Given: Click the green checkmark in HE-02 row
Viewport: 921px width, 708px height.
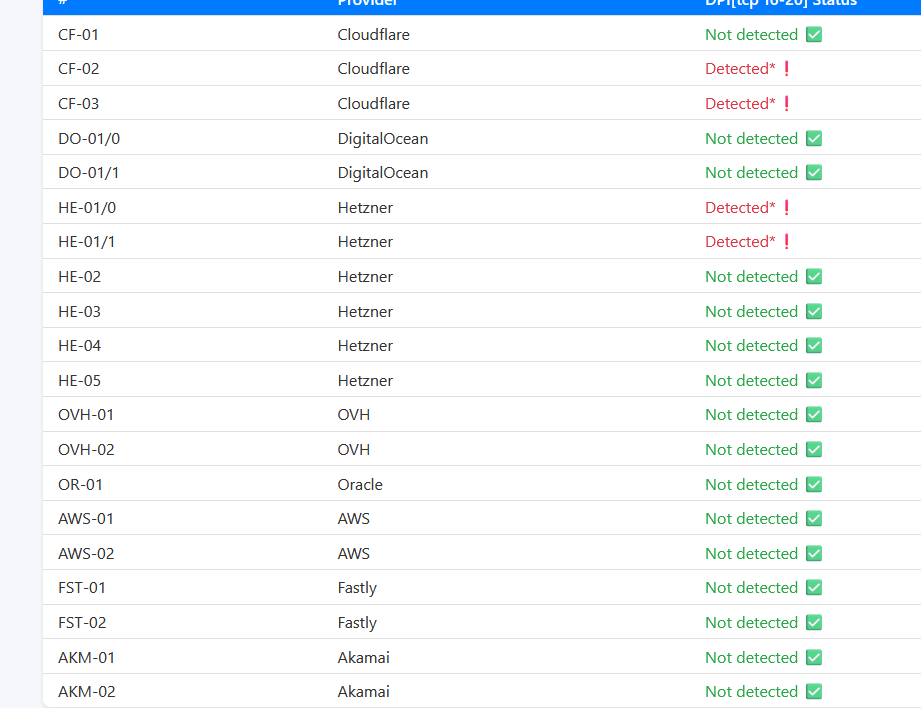Looking at the screenshot, I should (814, 276).
